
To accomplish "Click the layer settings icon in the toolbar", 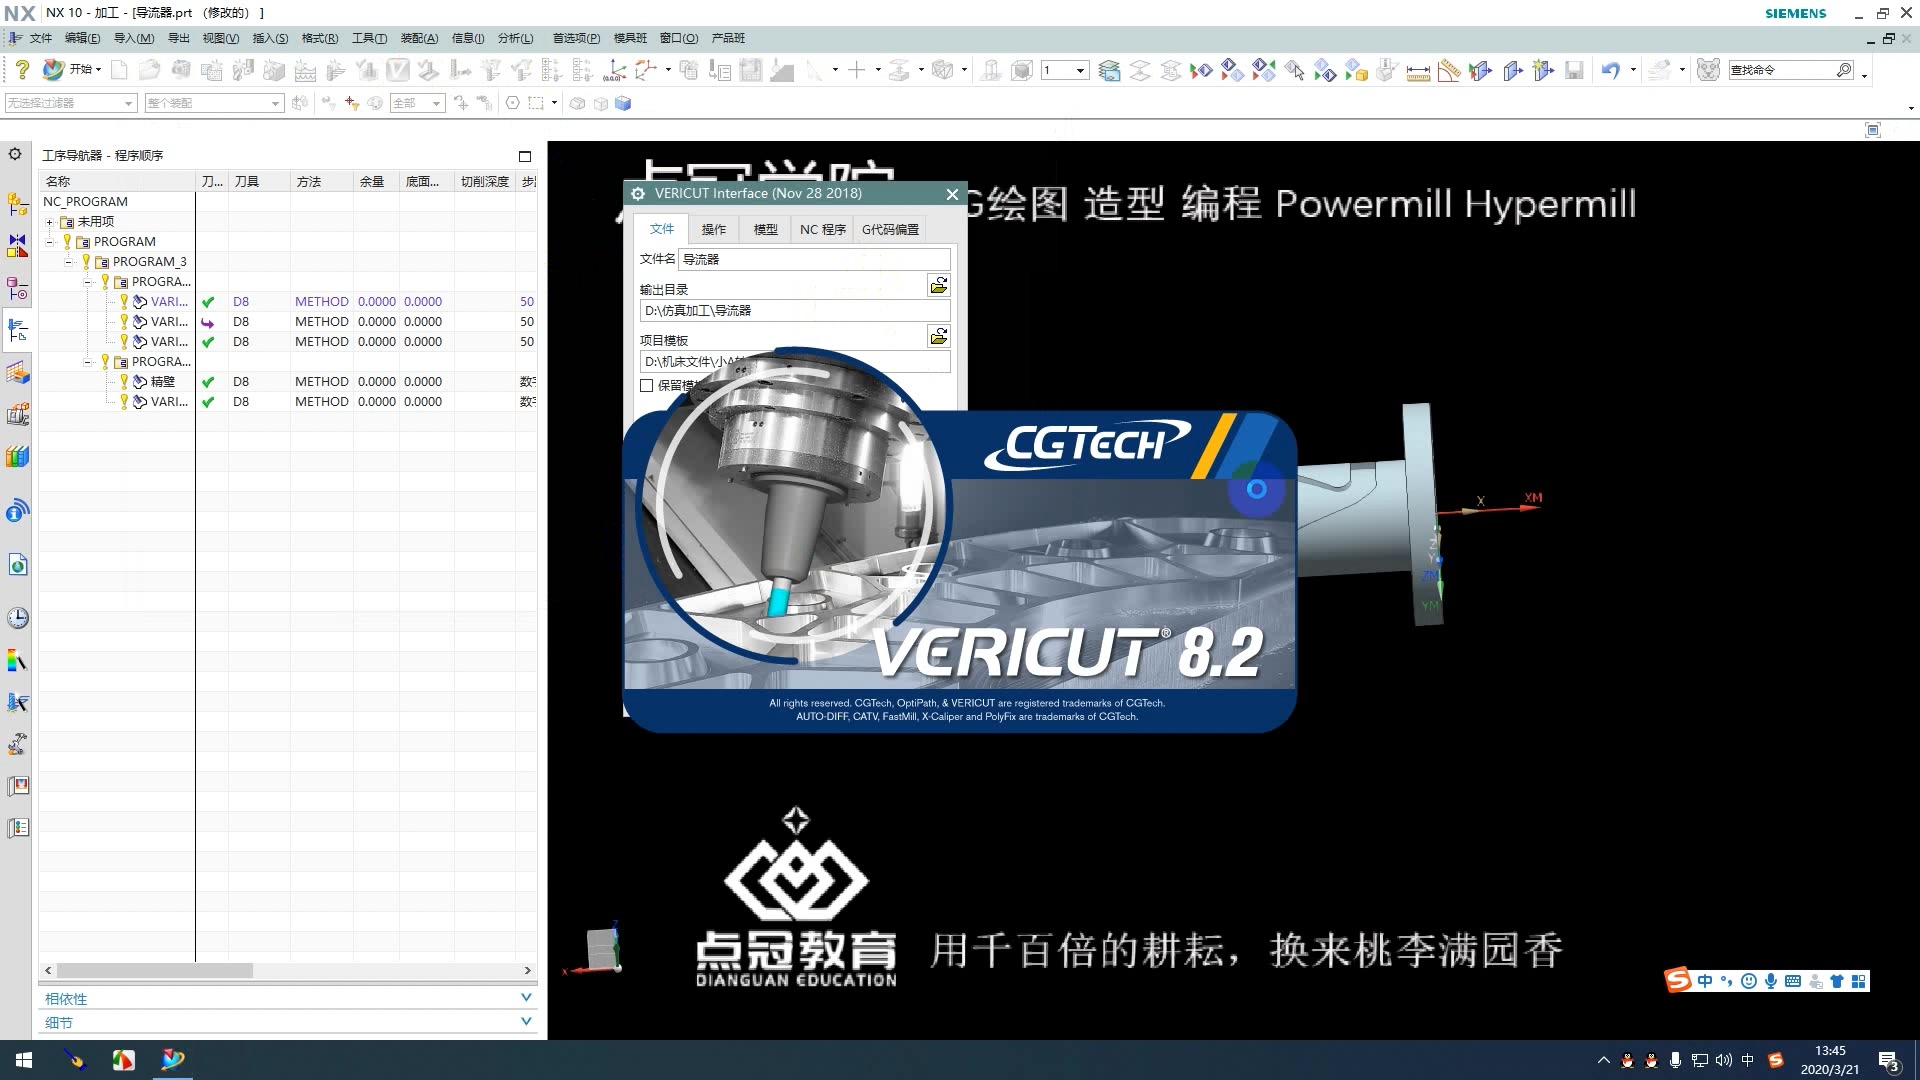I will (1108, 70).
